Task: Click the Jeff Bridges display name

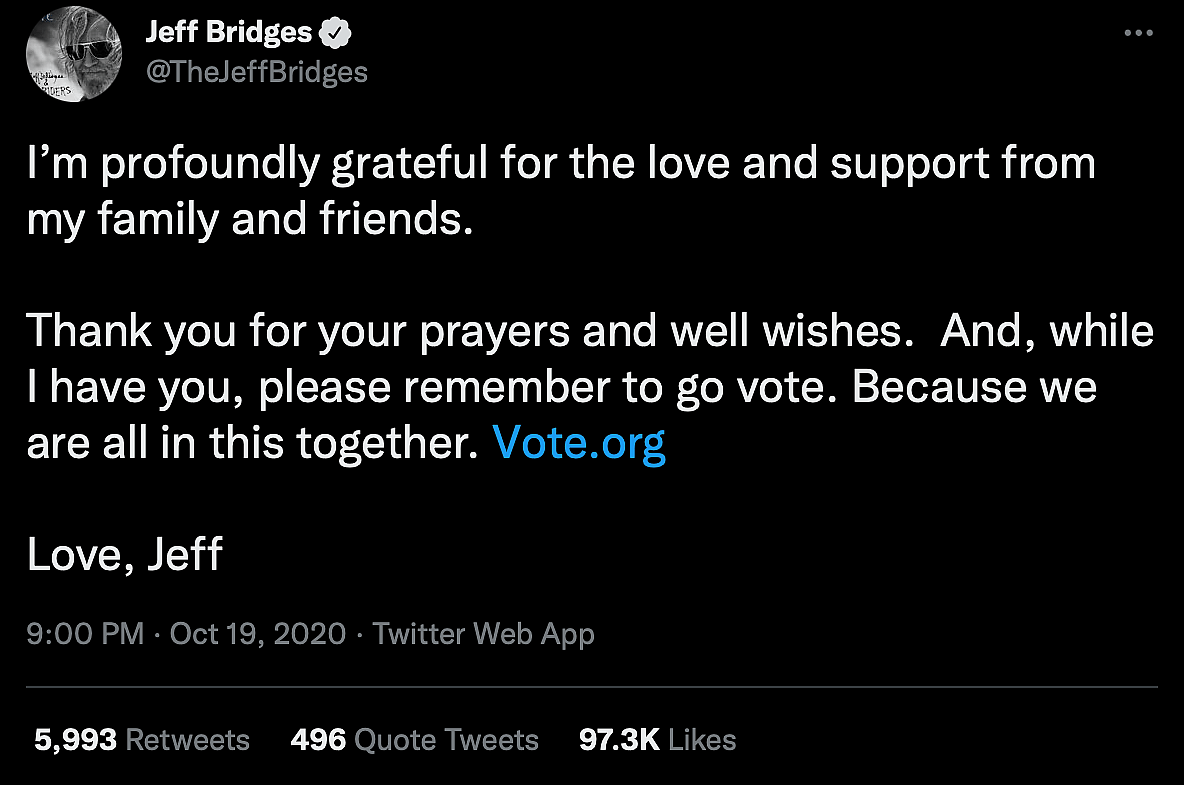Action: tap(228, 33)
